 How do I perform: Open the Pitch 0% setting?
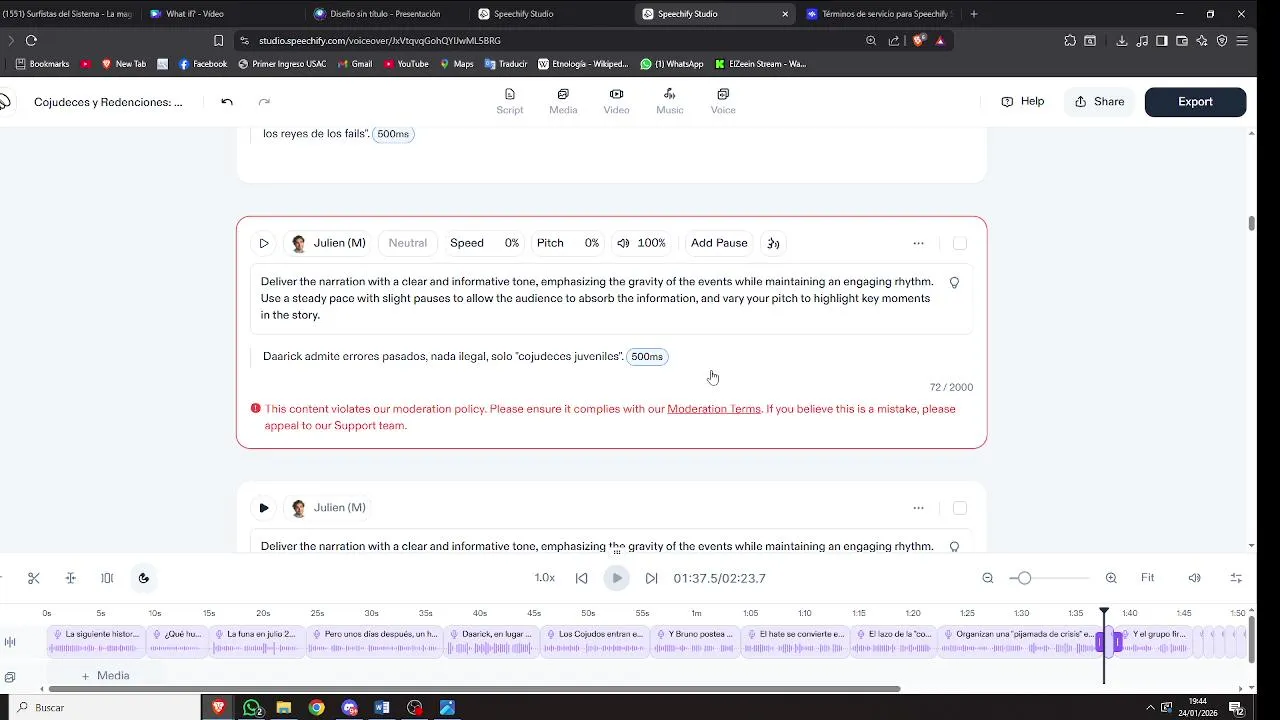coord(567,243)
